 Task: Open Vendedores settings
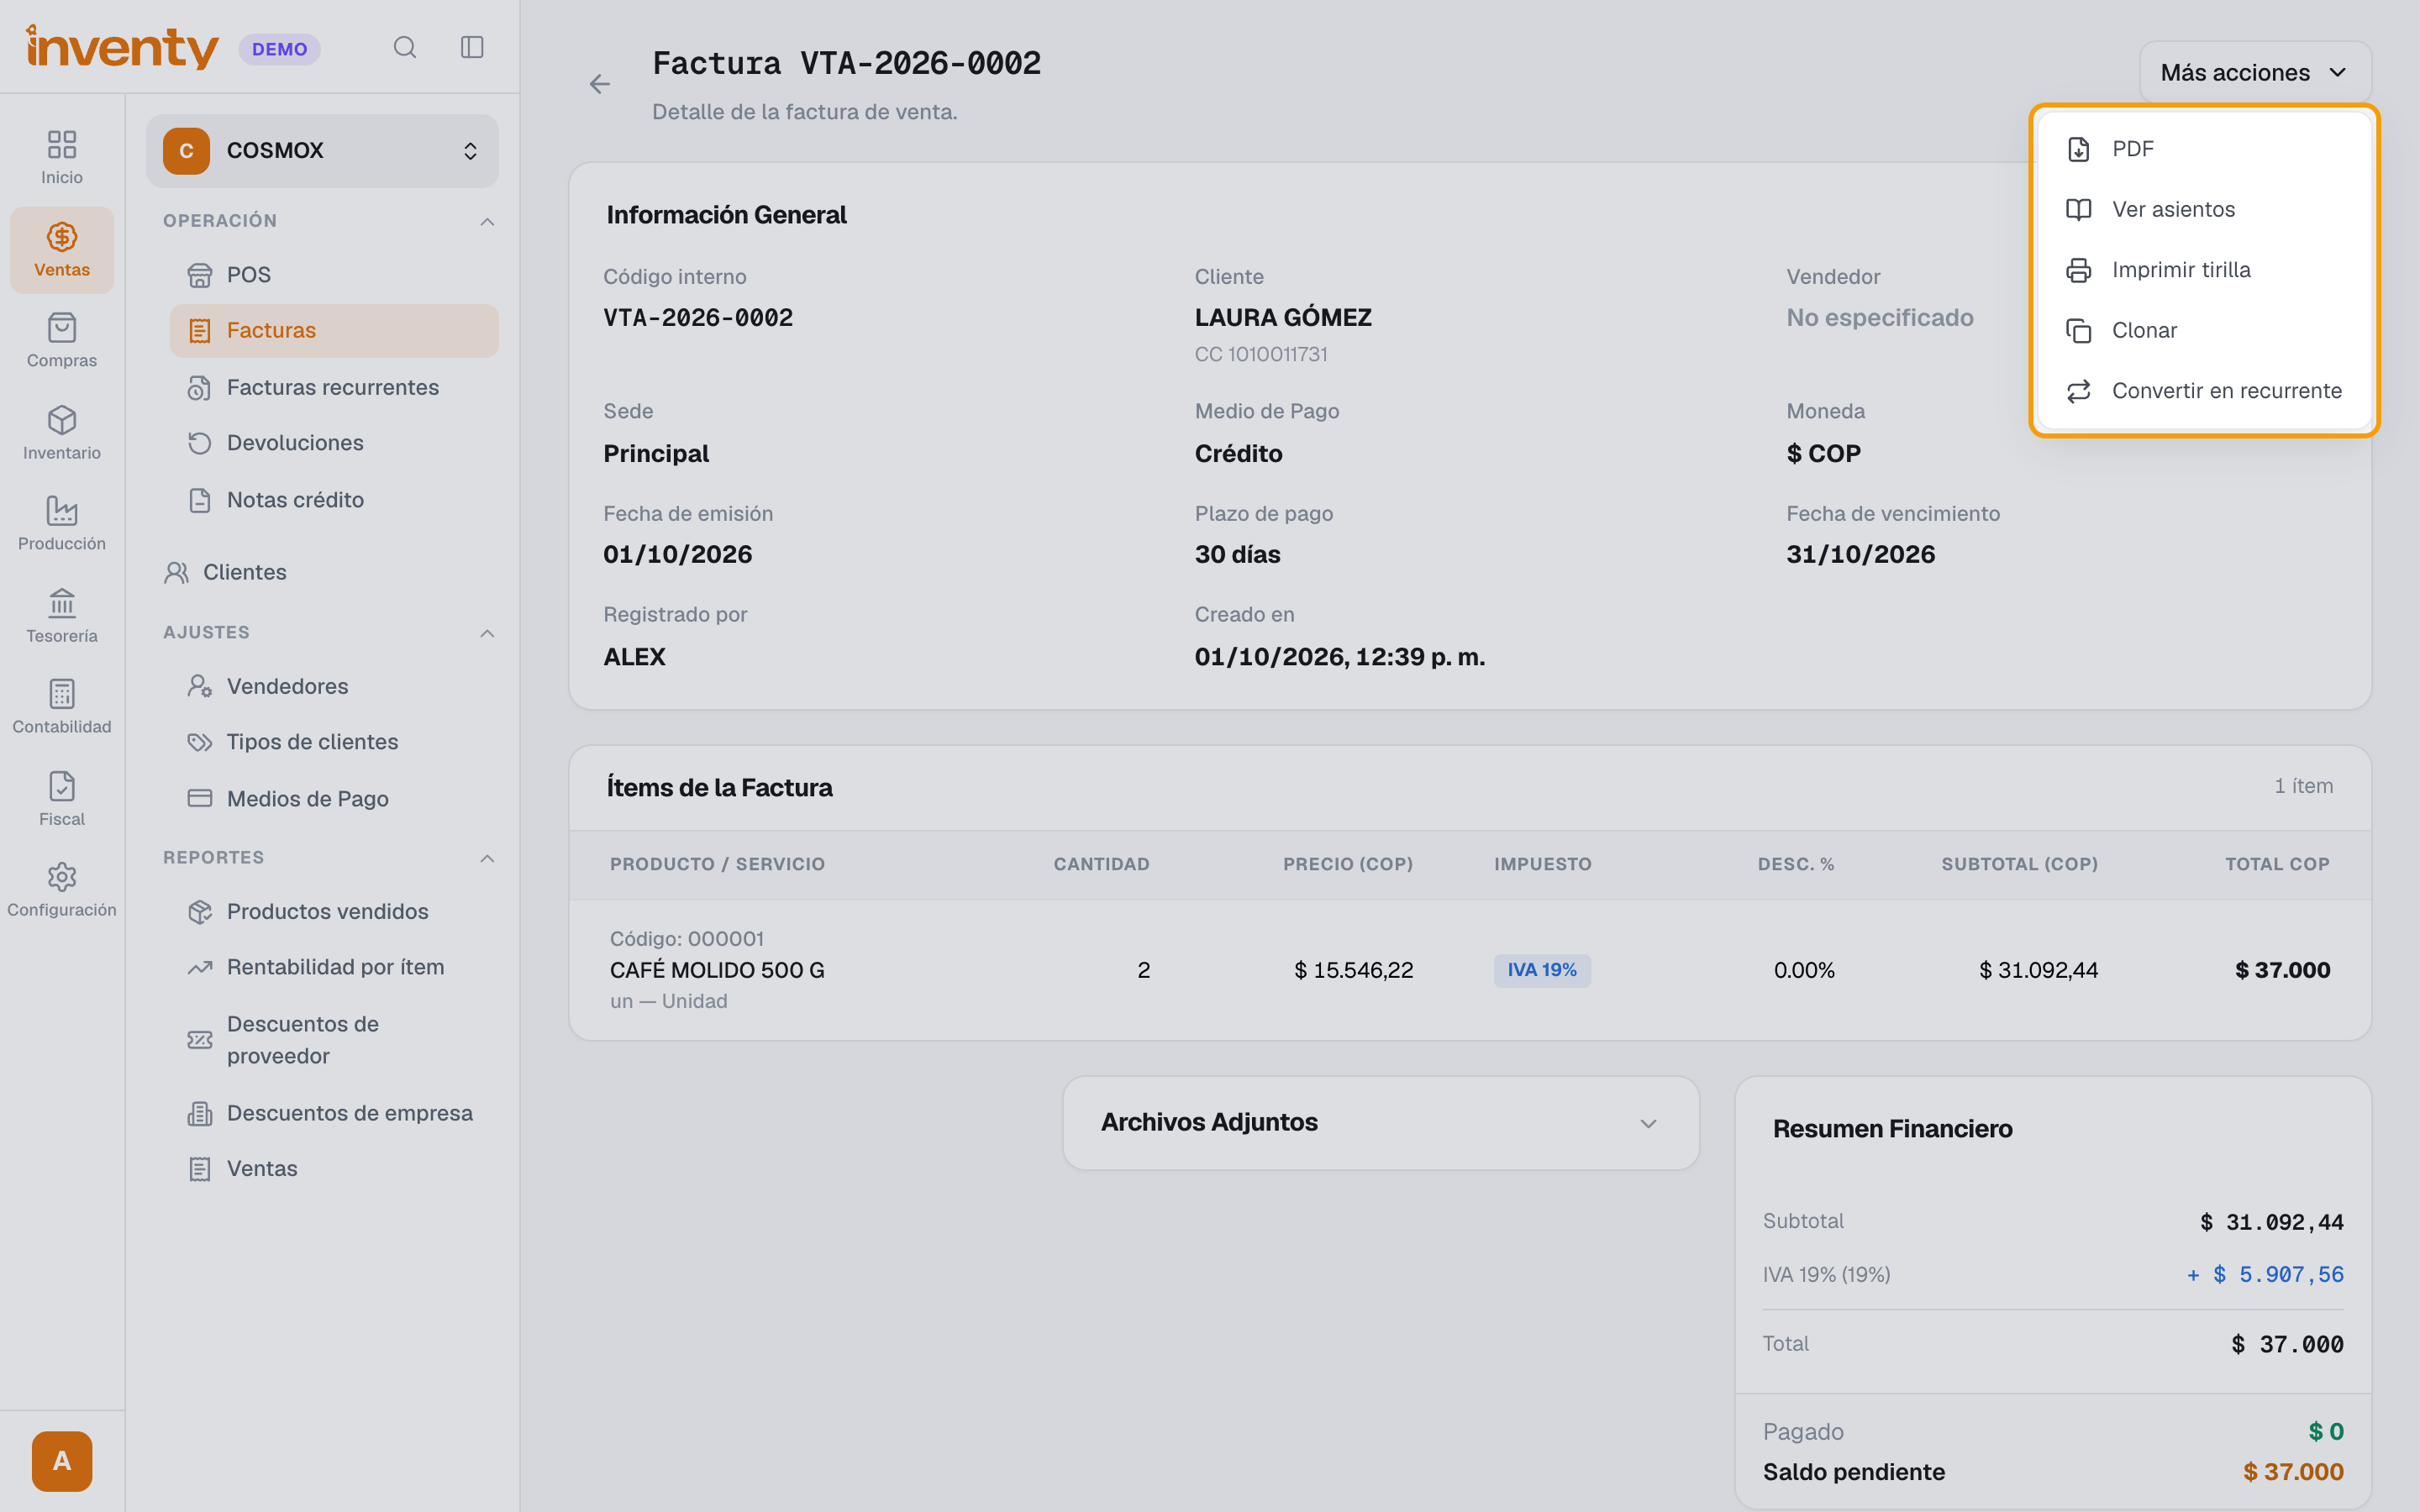(x=334, y=686)
